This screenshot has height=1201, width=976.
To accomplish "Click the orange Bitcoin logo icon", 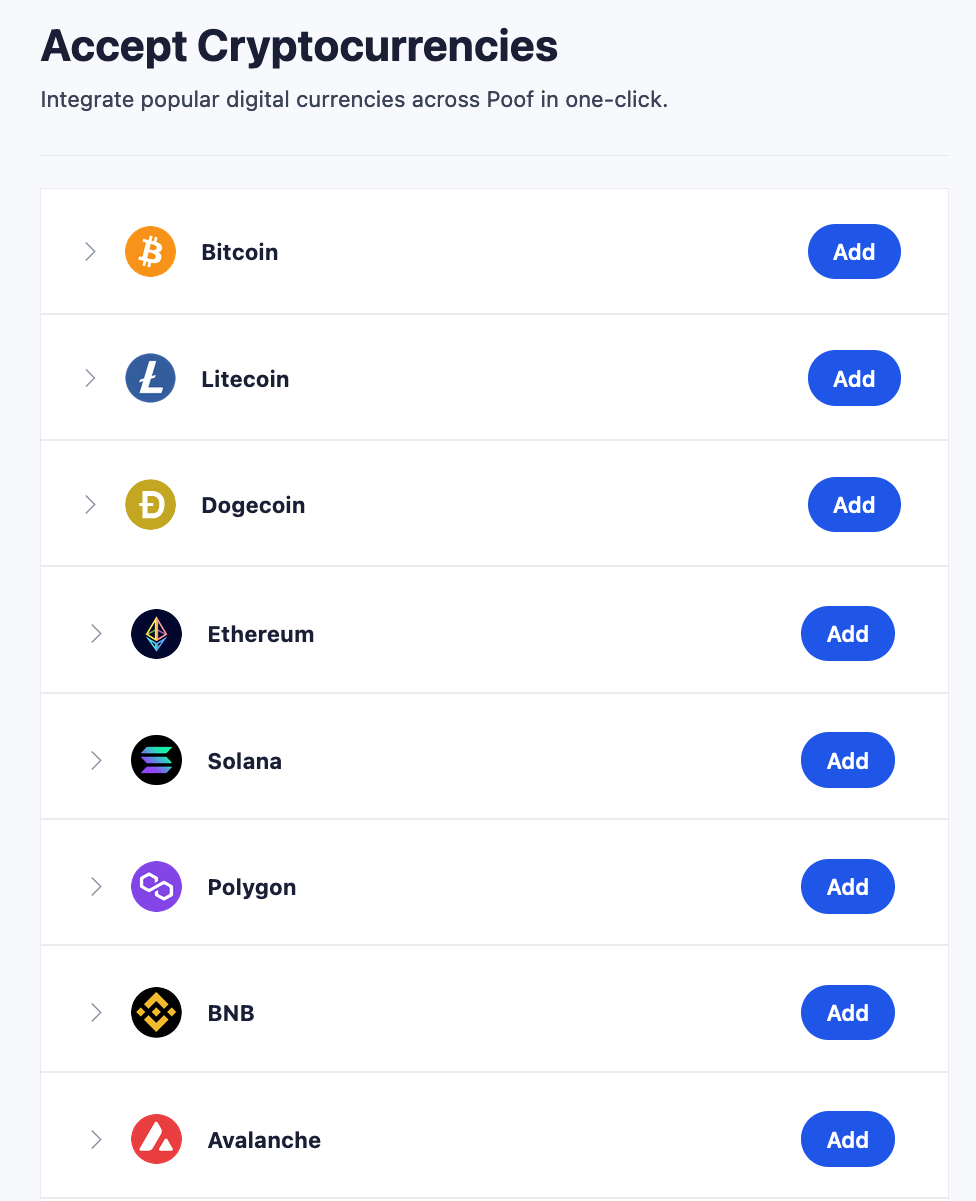I will (x=150, y=252).
